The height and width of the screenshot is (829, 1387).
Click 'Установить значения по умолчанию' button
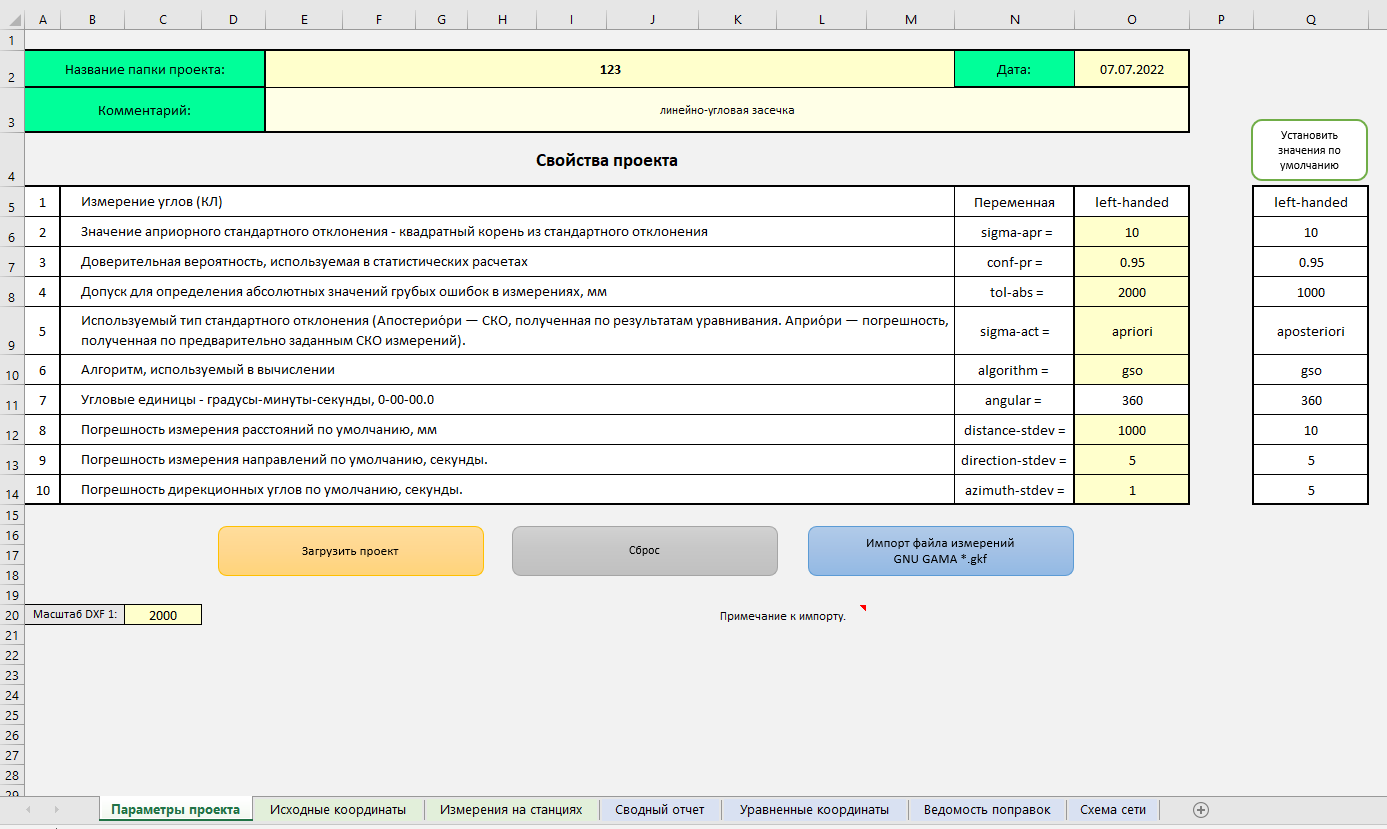[x=1310, y=150]
